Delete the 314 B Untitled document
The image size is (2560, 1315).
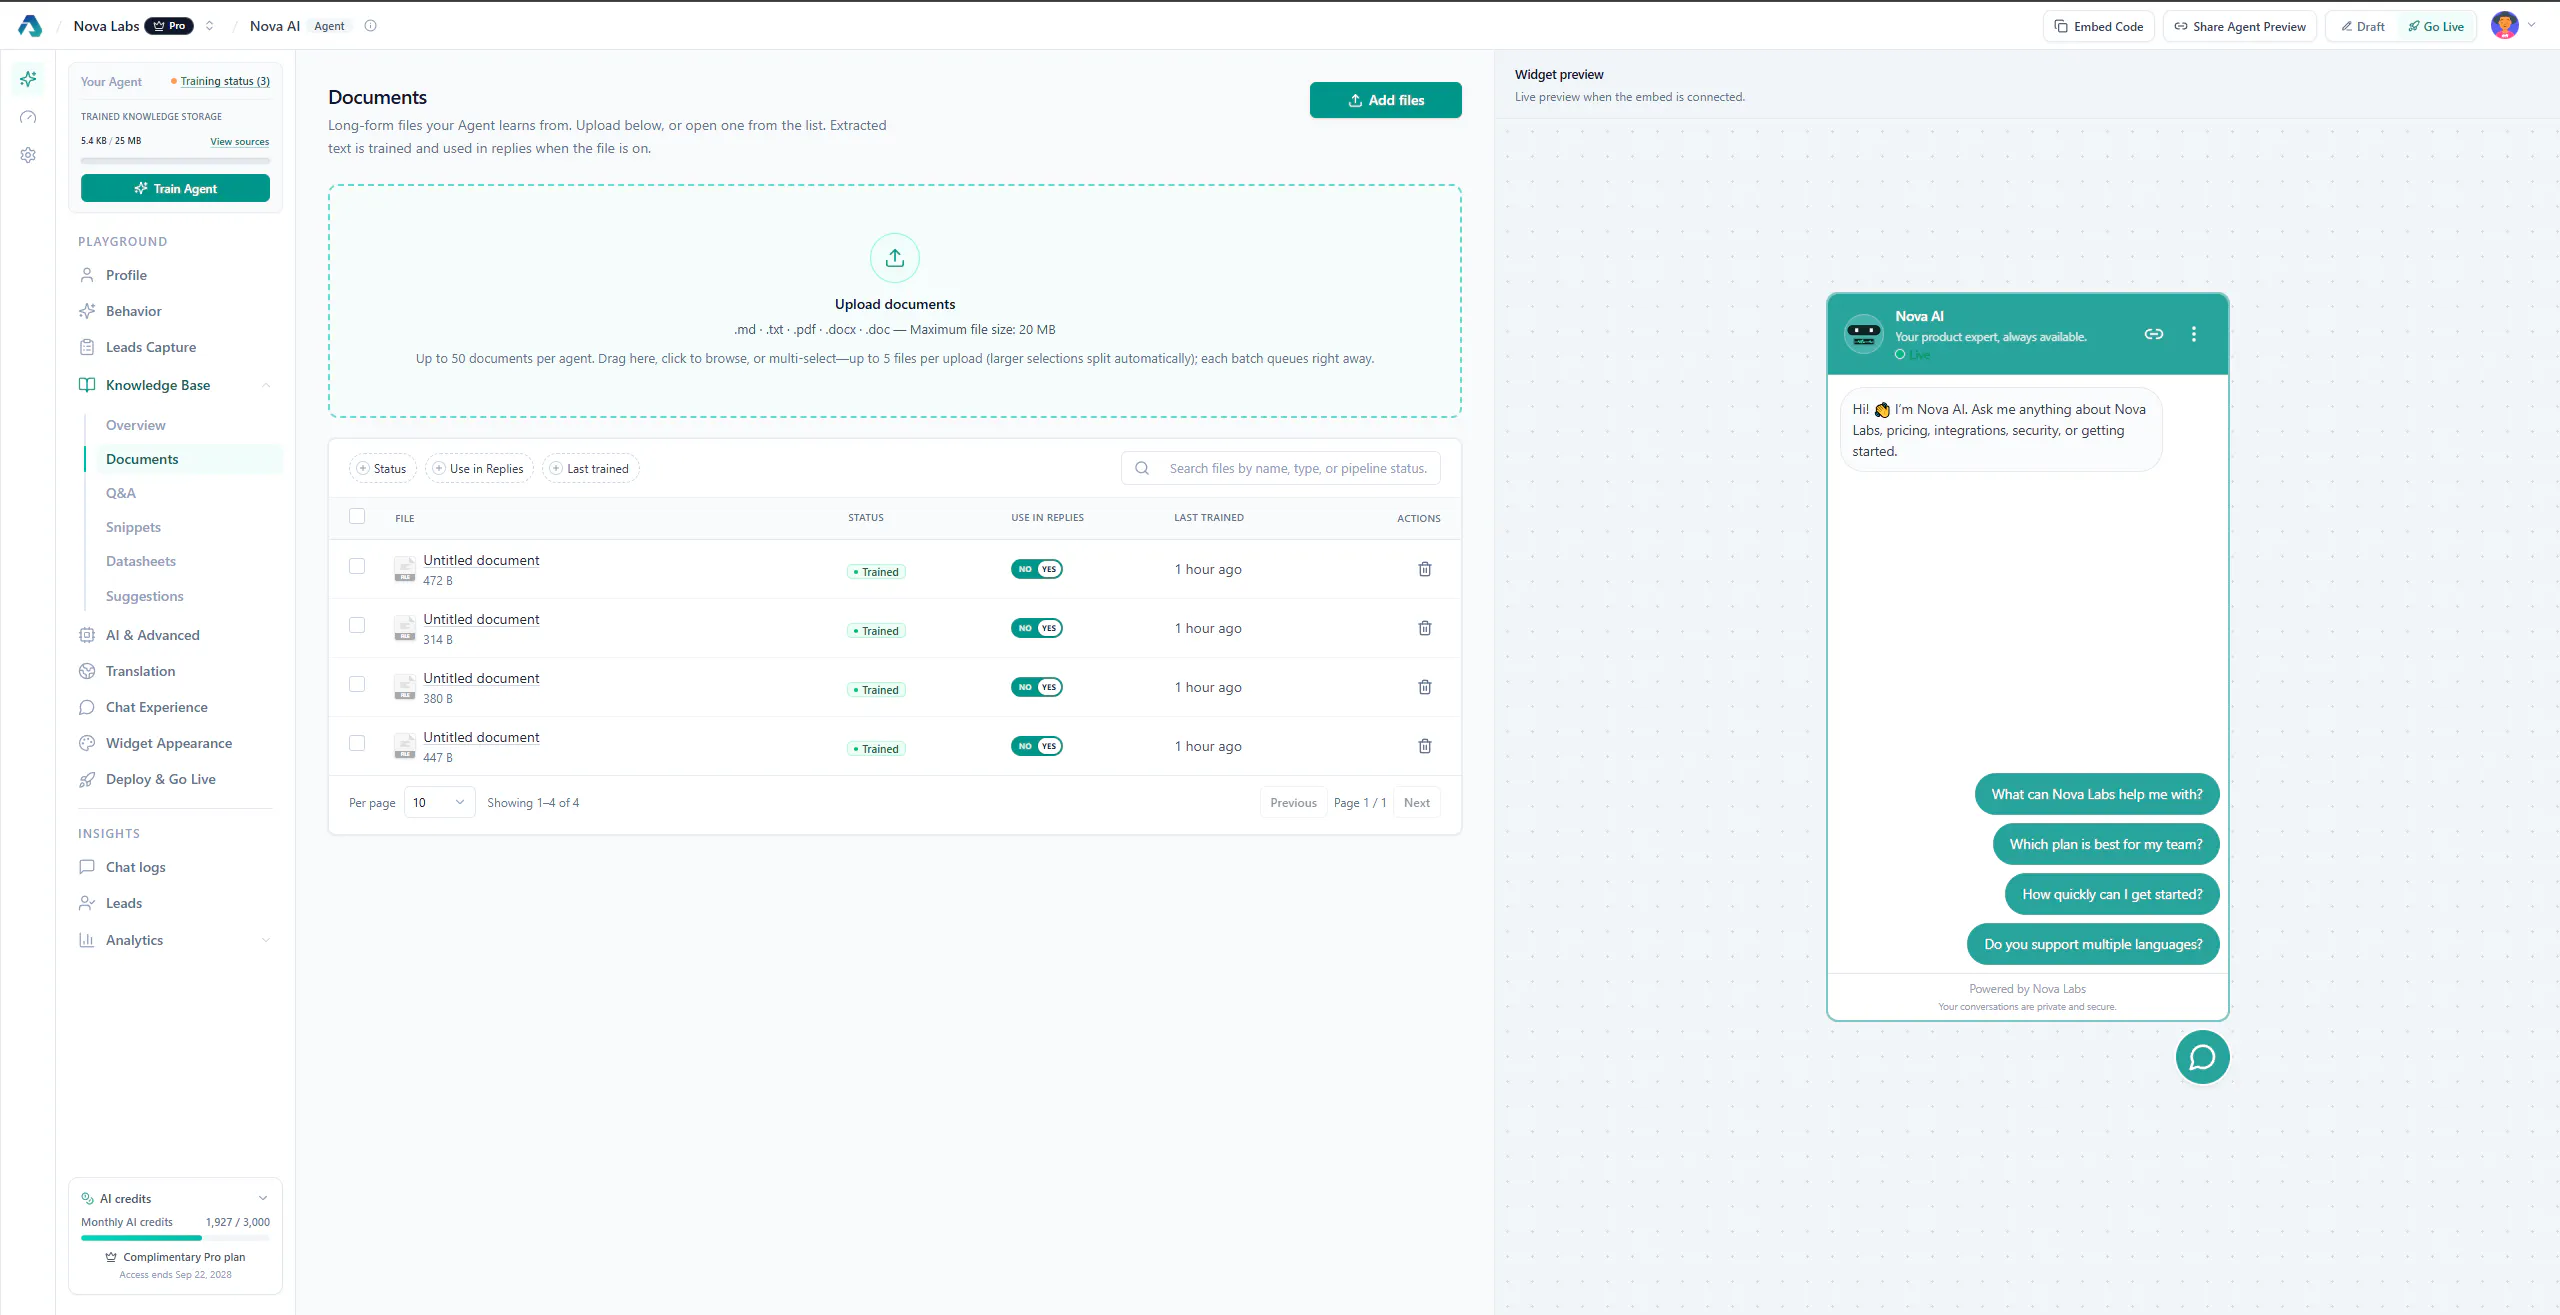(1425, 628)
